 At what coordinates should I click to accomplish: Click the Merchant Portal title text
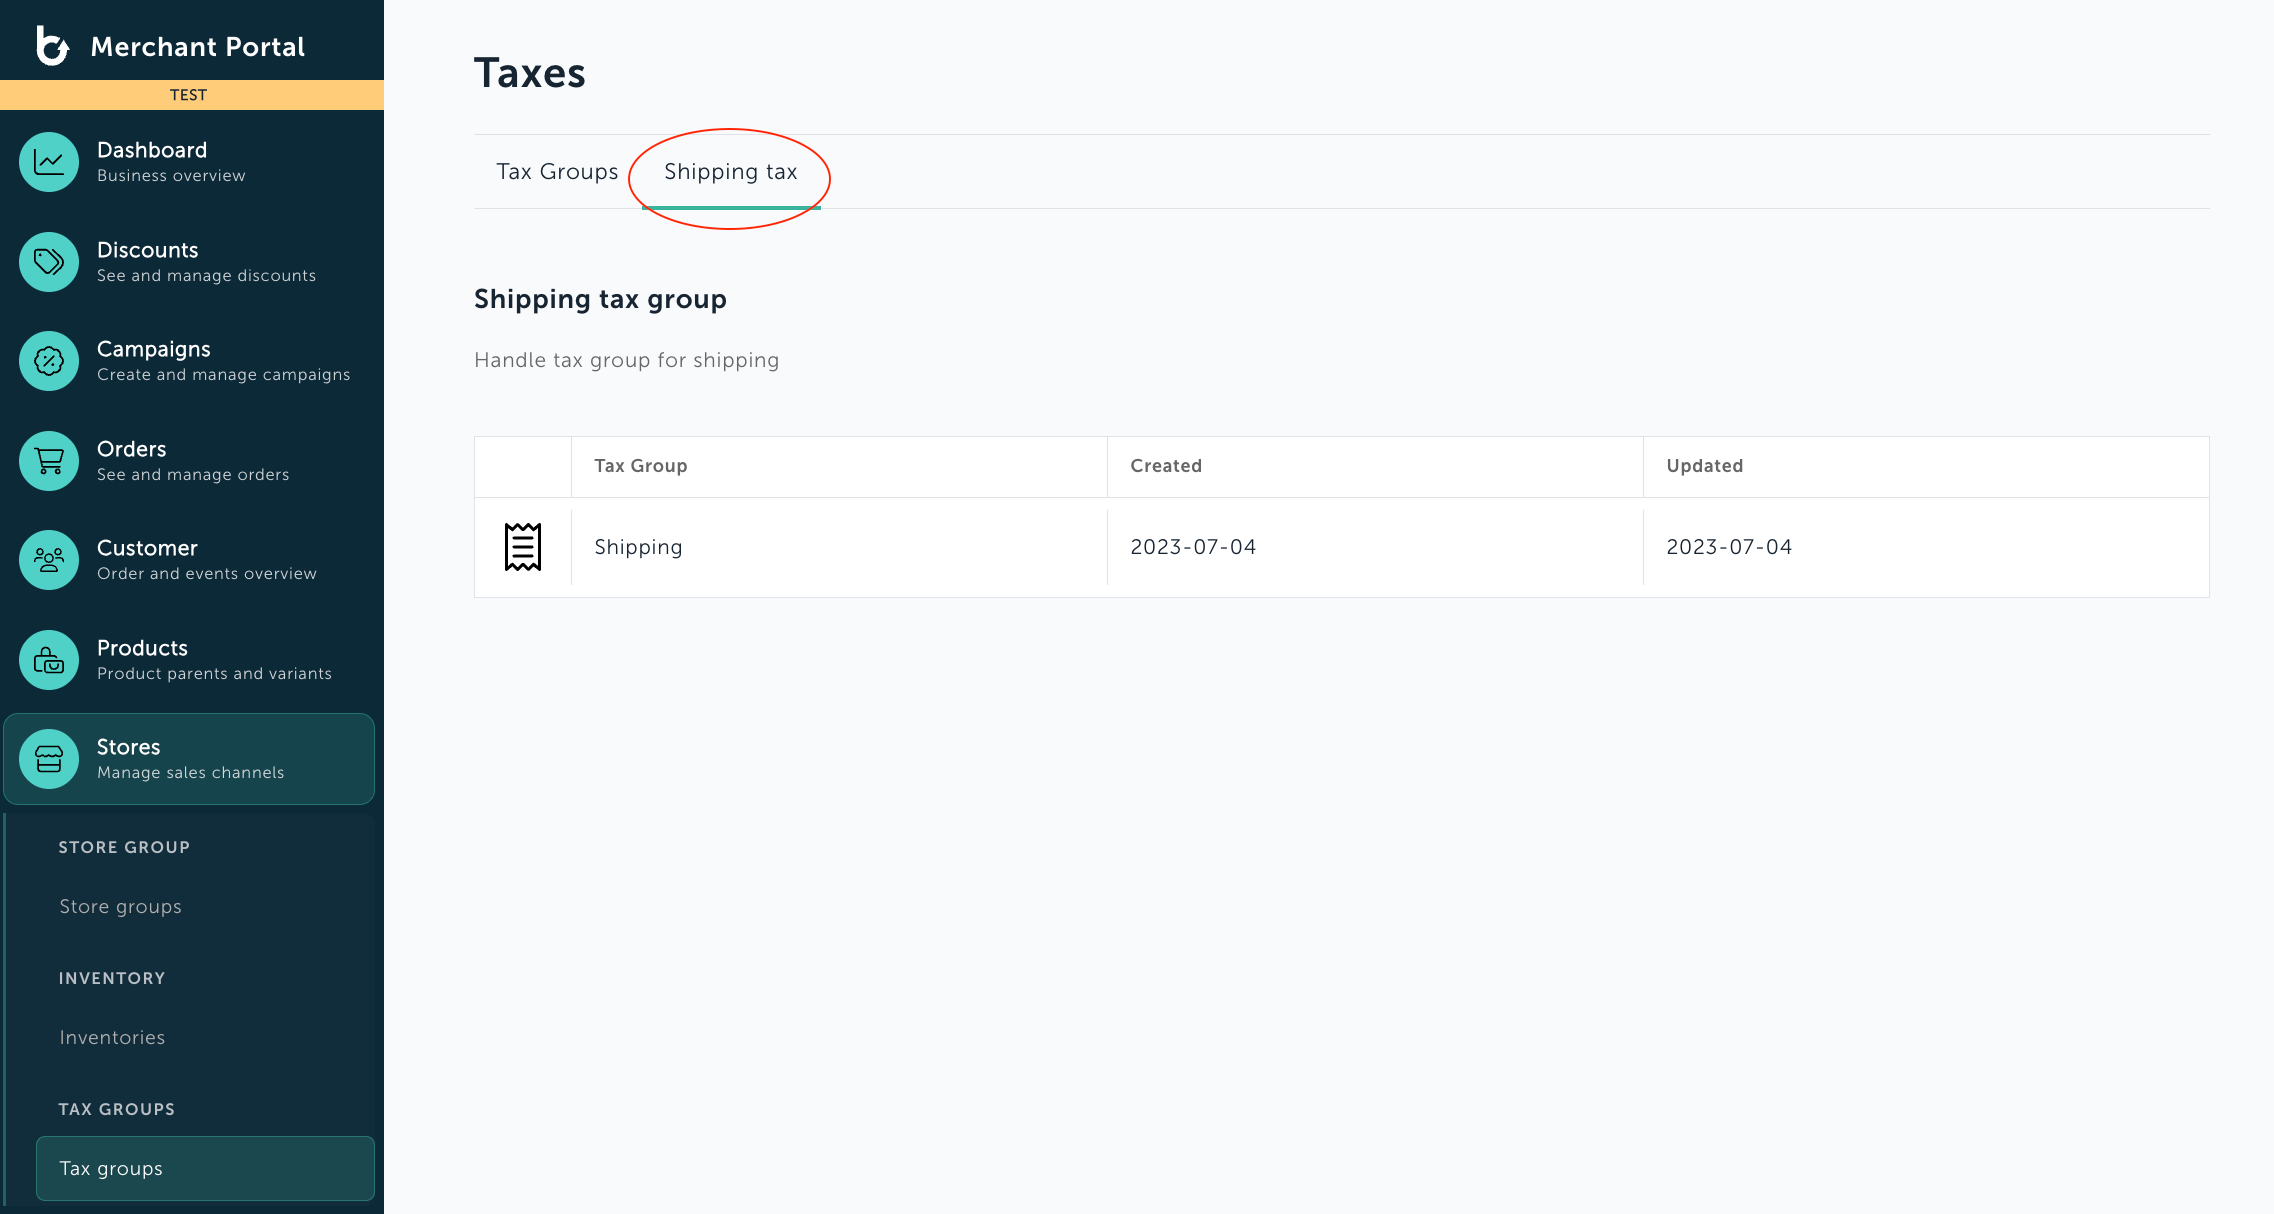[x=198, y=47]
